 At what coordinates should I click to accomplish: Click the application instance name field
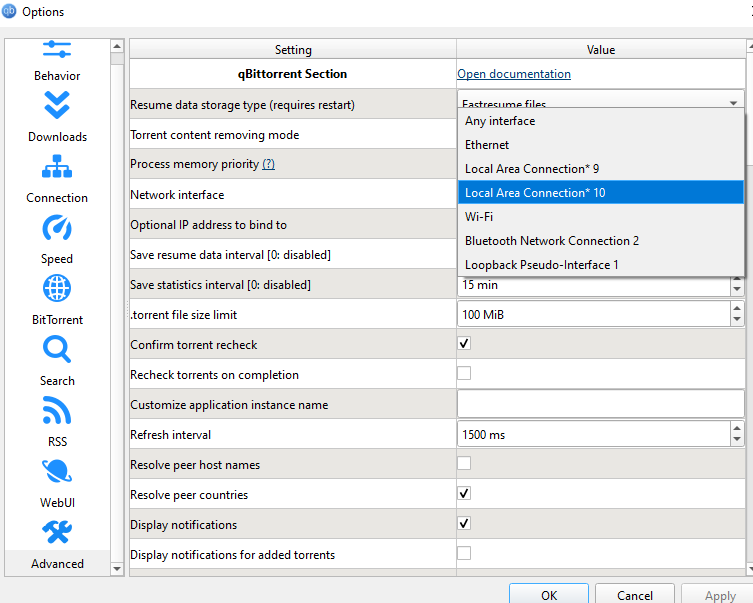point(601,404)
